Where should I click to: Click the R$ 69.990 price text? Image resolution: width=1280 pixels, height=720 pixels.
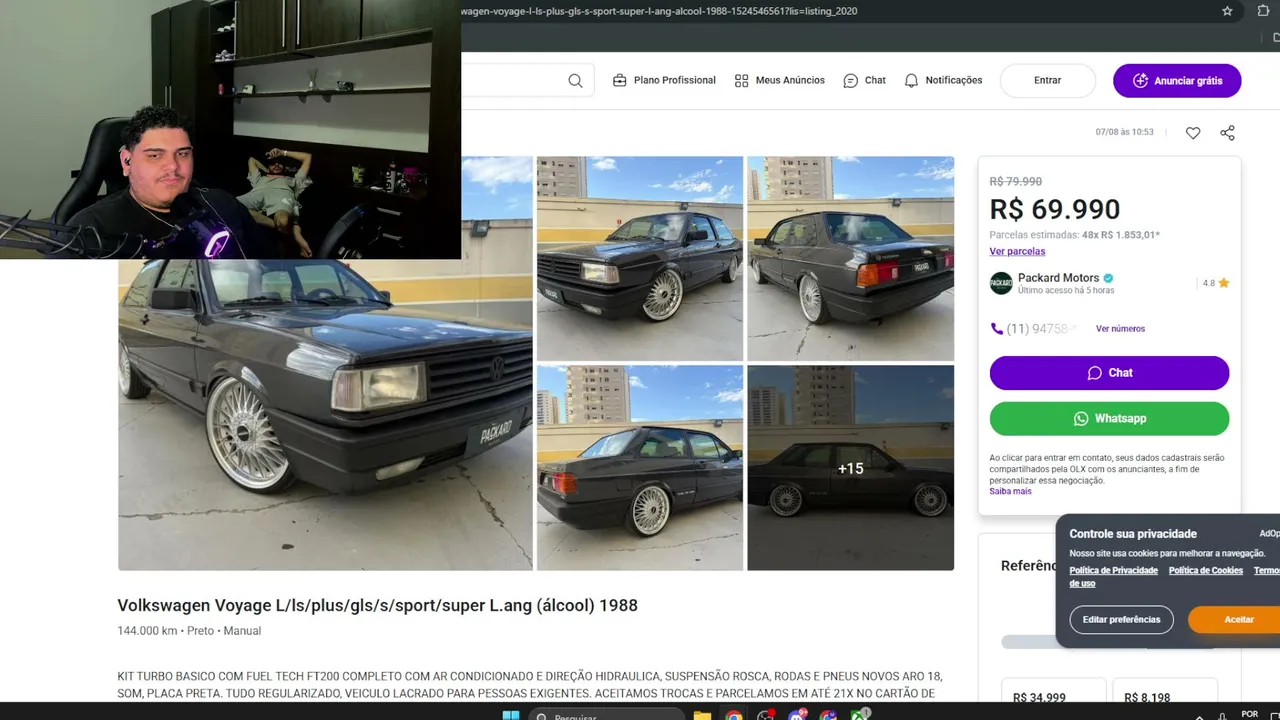pos(1055,209)
